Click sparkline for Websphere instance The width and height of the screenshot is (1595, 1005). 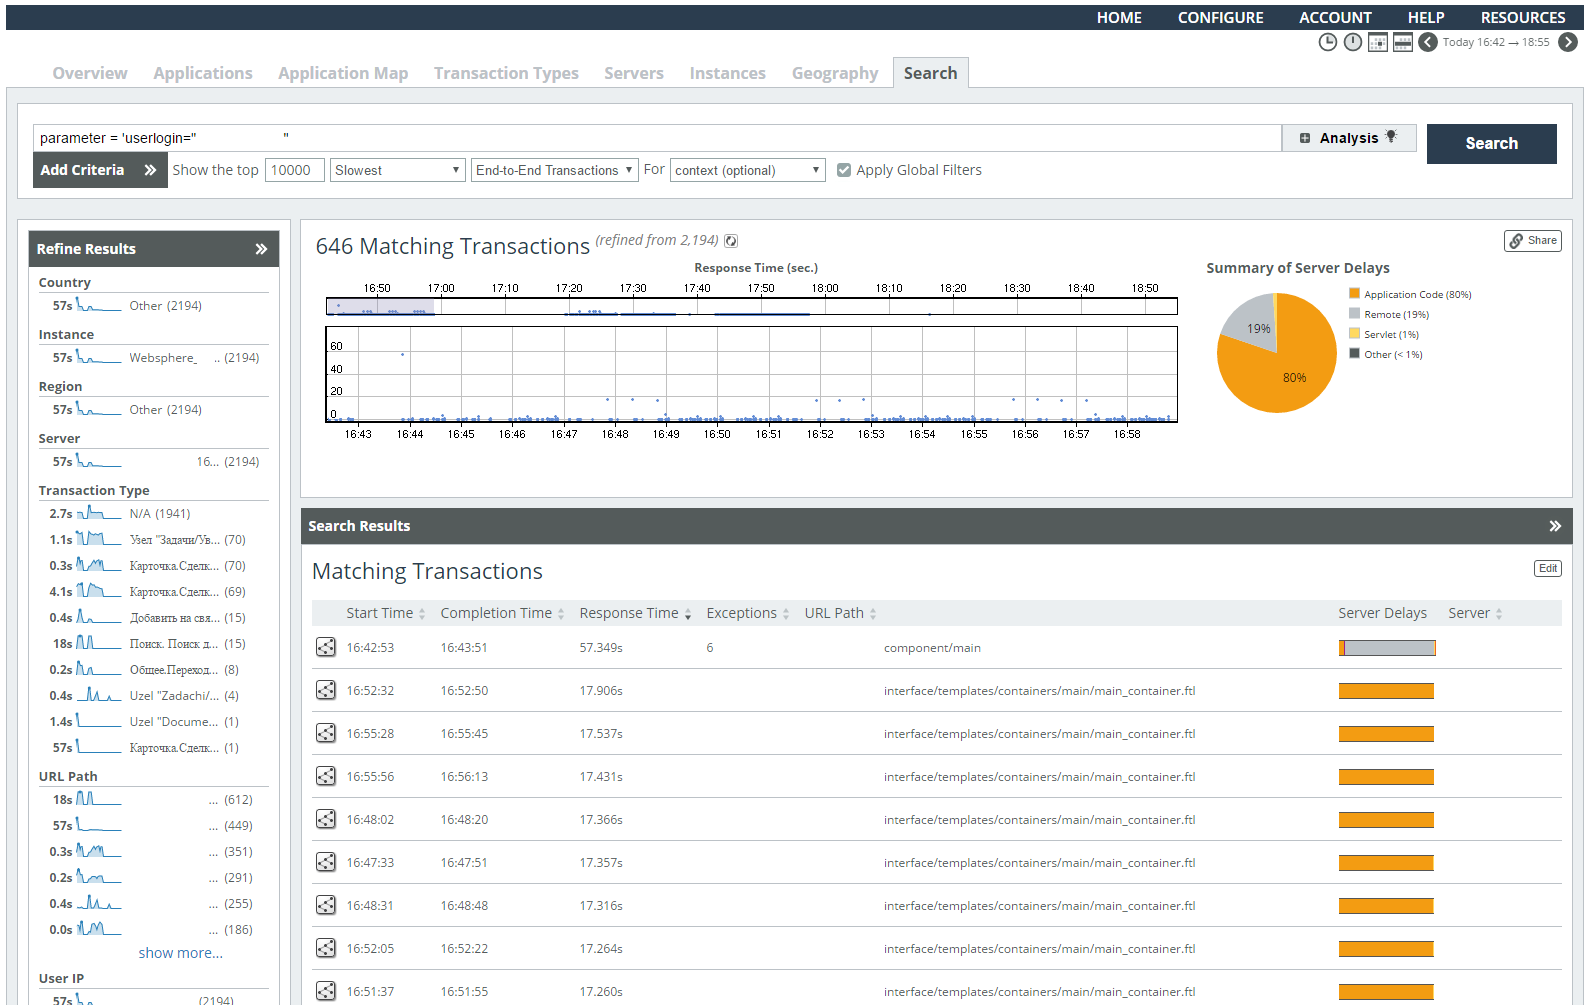pyautogui.click(x=99, y=357)
